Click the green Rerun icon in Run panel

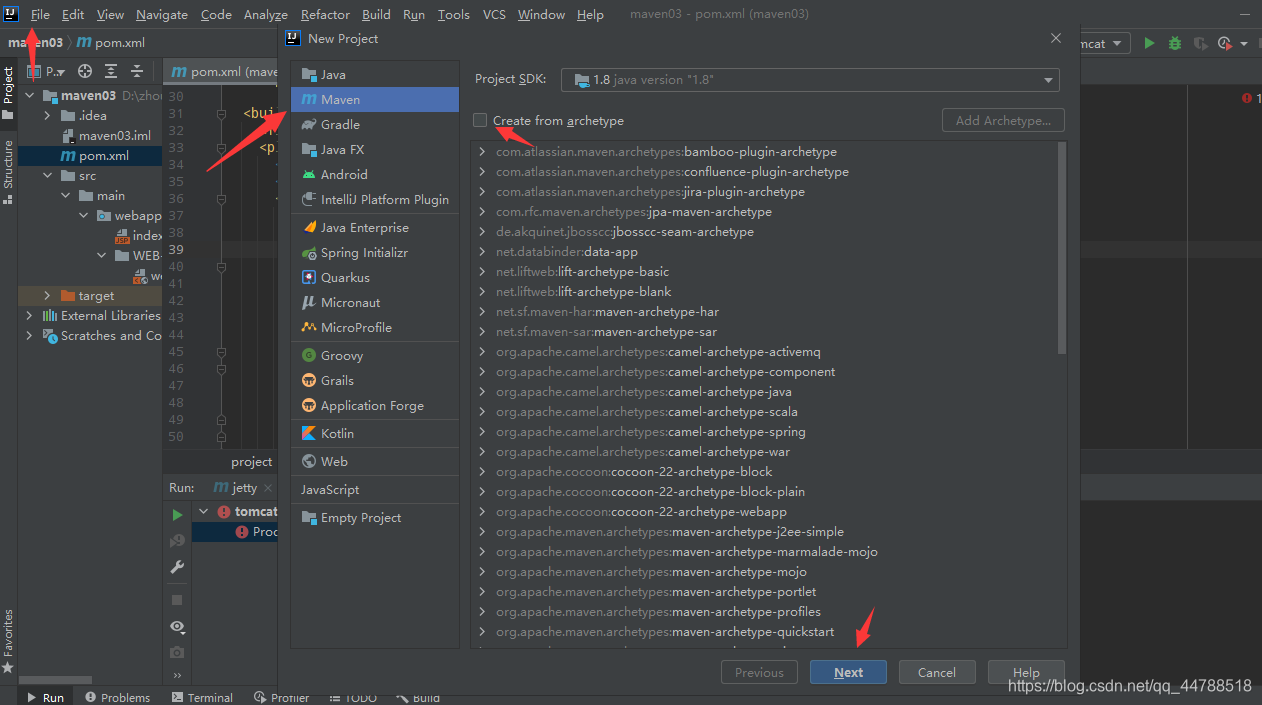pyautogui.click(x=177, y=515)
